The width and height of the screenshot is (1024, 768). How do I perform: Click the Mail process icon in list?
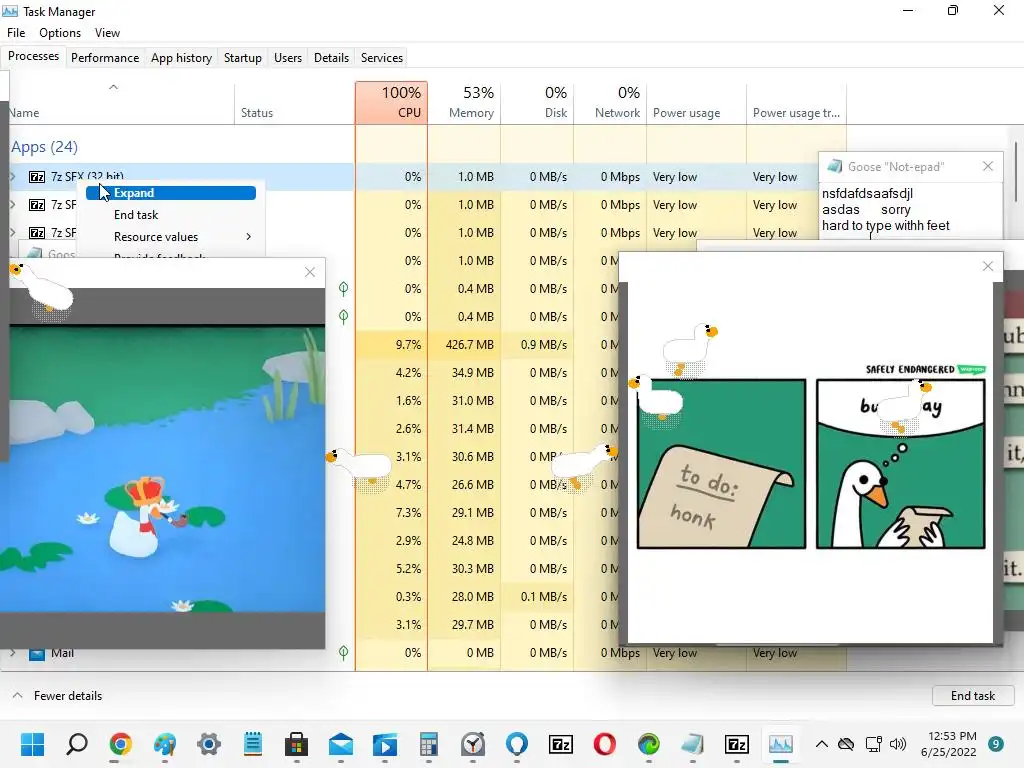click(37, 653)
